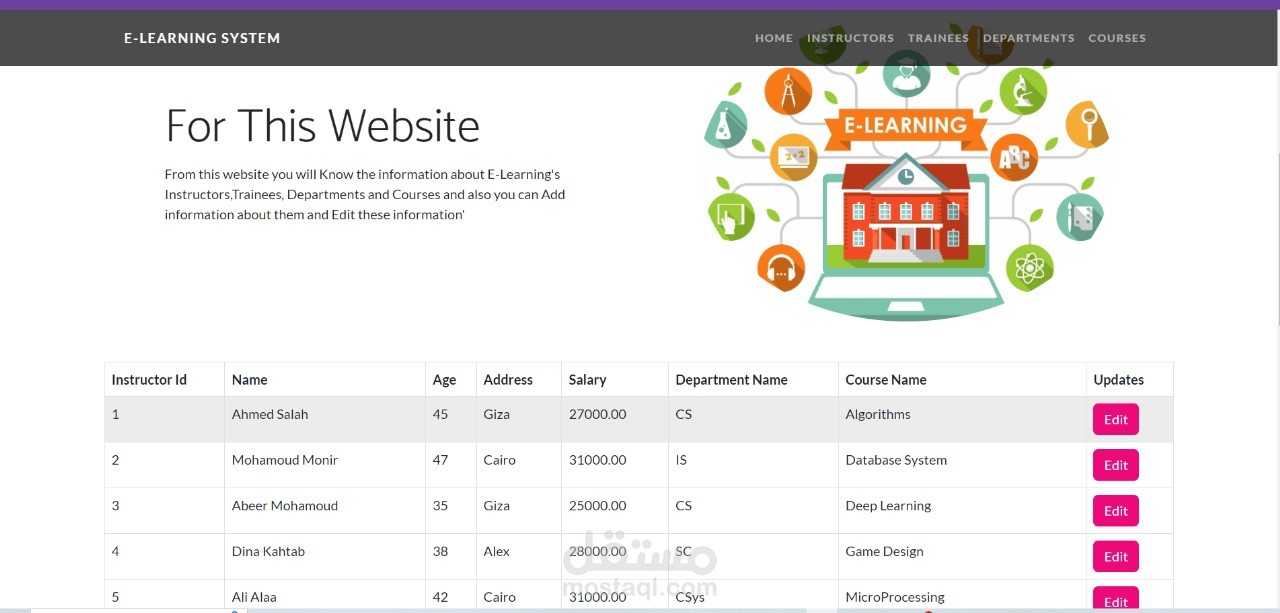Screen dimensions: 1280x613
Task: Click the drawing compass icon in illustration
Action: [x=789, y=92]
